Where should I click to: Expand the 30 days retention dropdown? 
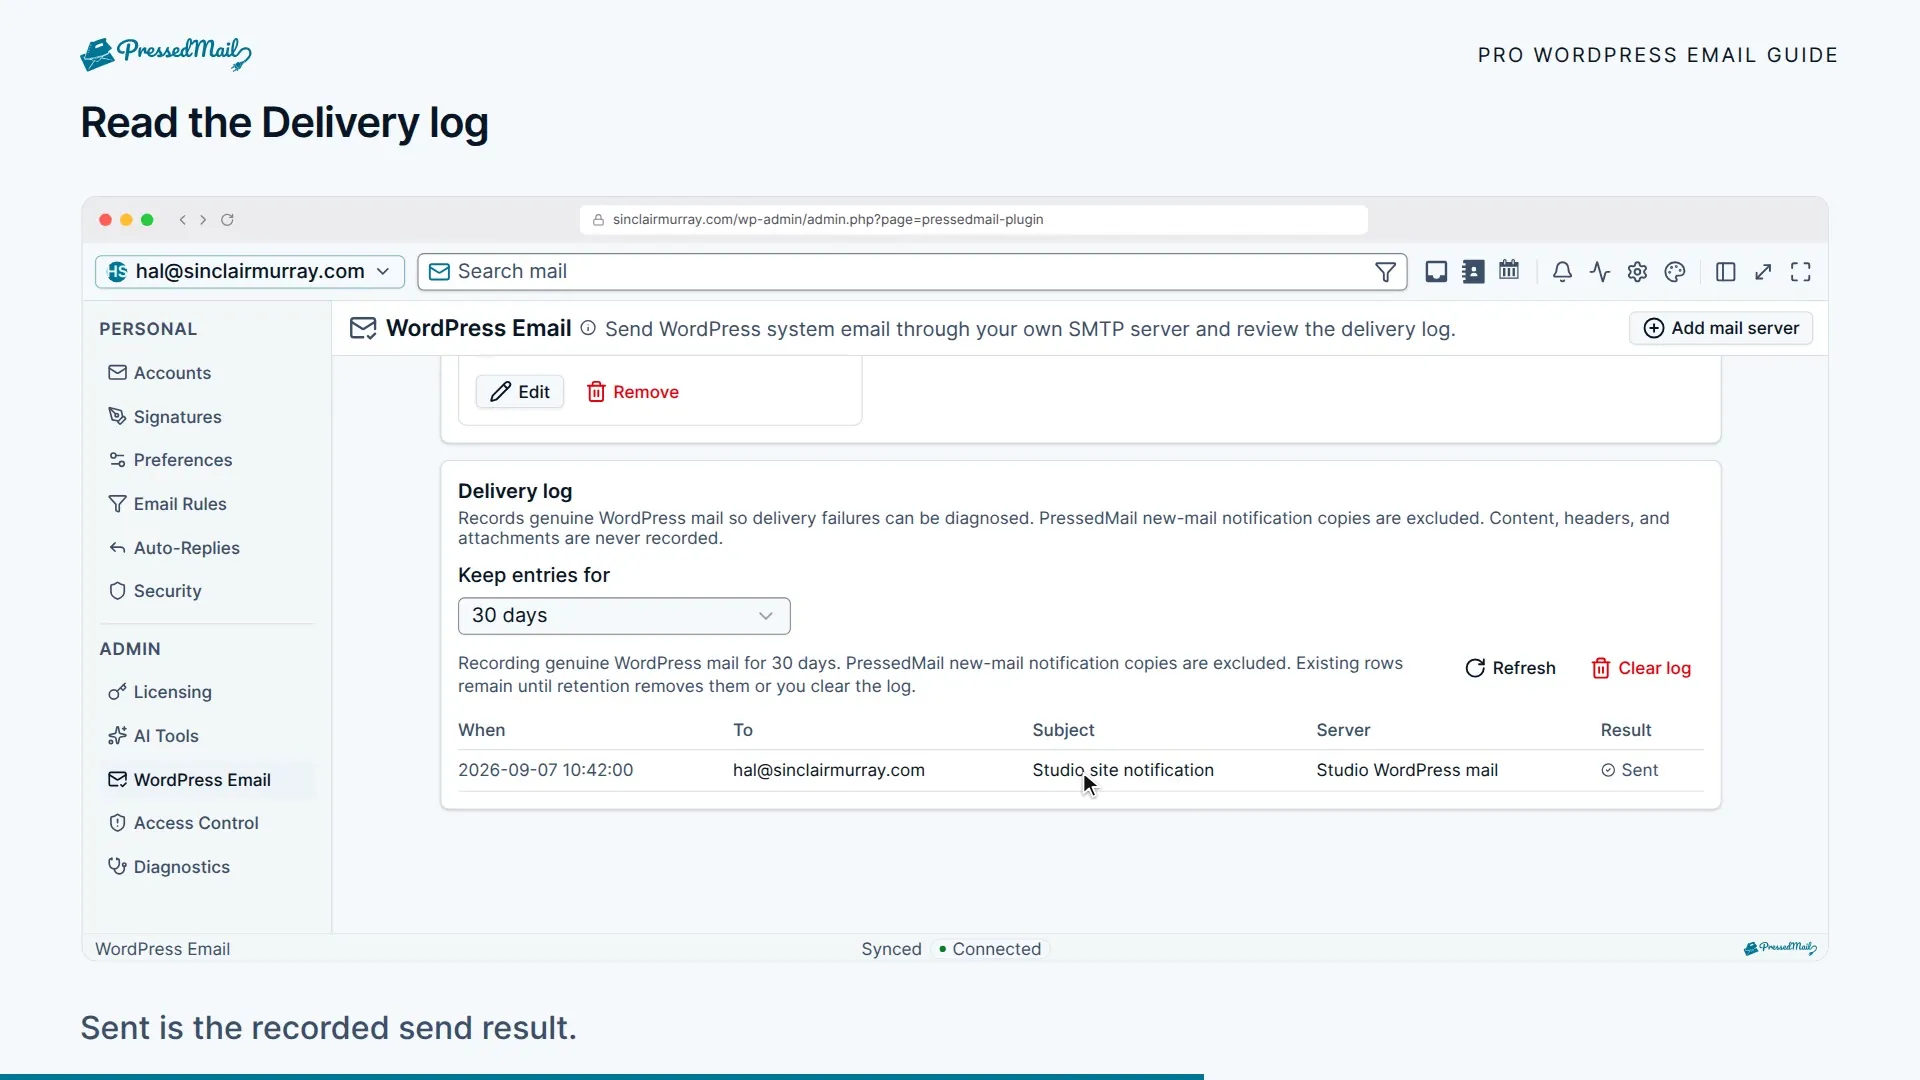tap(624, 616)
